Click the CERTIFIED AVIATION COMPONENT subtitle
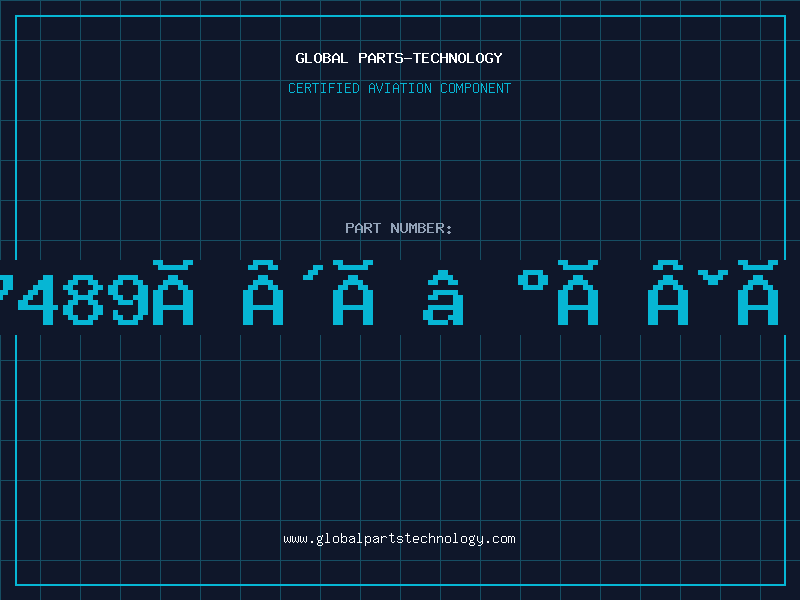800x600 pixels. [x=399, y=88]
